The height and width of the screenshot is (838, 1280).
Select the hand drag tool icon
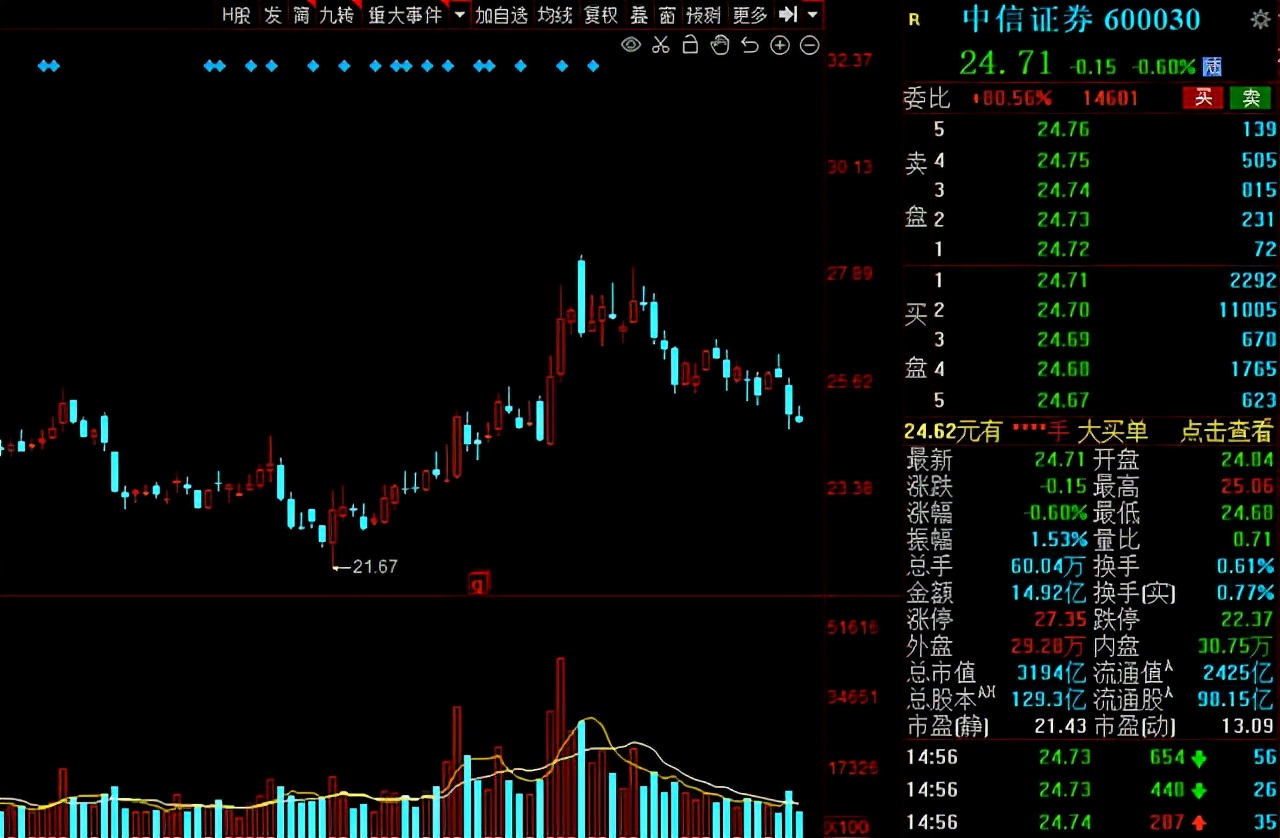point(719,45)
